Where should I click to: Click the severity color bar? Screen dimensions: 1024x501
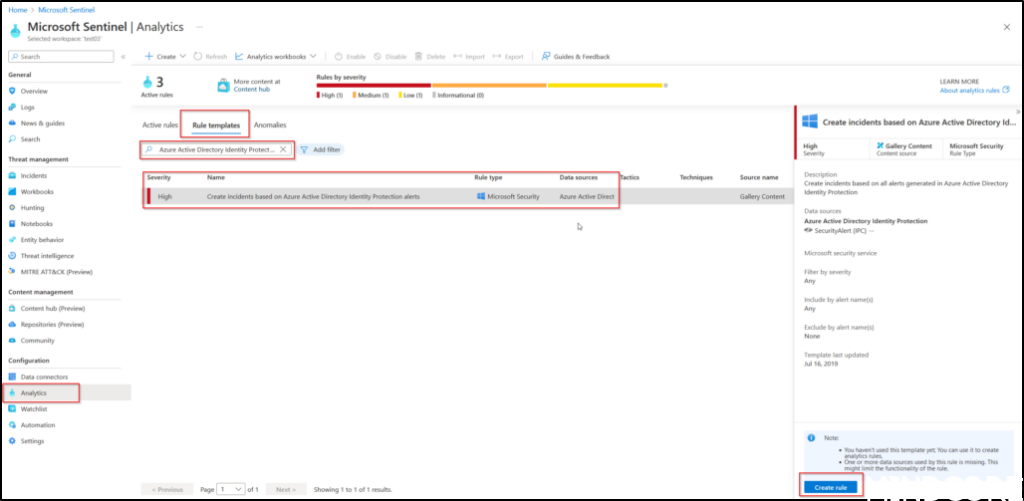click(x=490, y=86)
